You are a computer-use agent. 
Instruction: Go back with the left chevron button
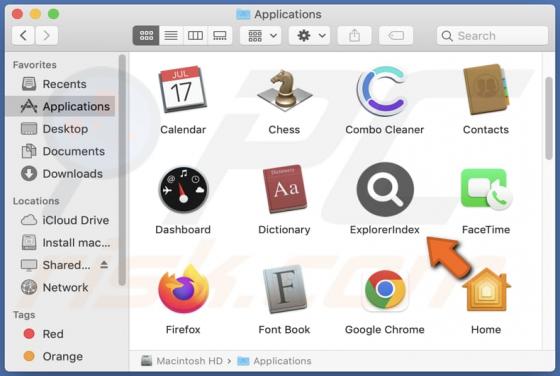click(24, 35)
